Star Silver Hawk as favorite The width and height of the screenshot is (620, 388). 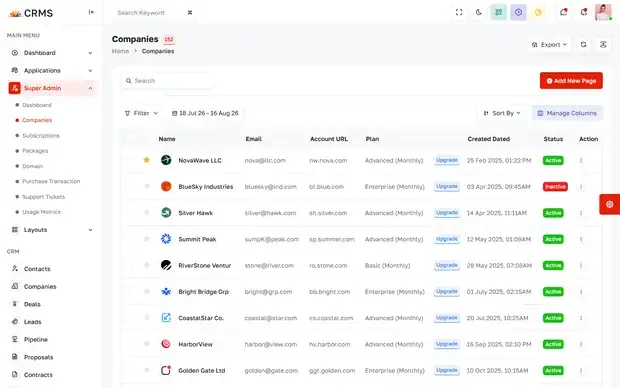click(146, 212)
